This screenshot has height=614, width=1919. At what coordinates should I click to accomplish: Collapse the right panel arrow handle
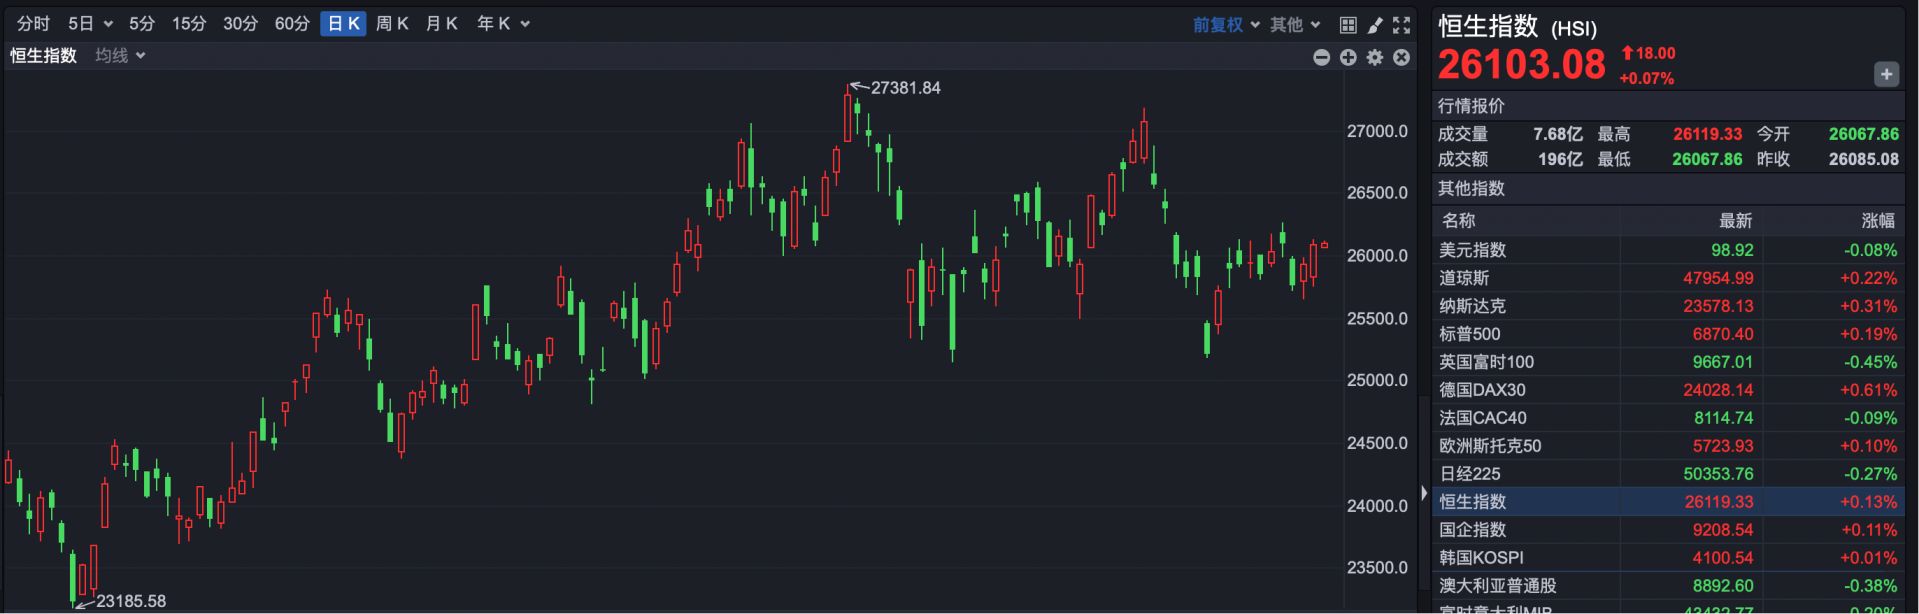[1424, 493]
